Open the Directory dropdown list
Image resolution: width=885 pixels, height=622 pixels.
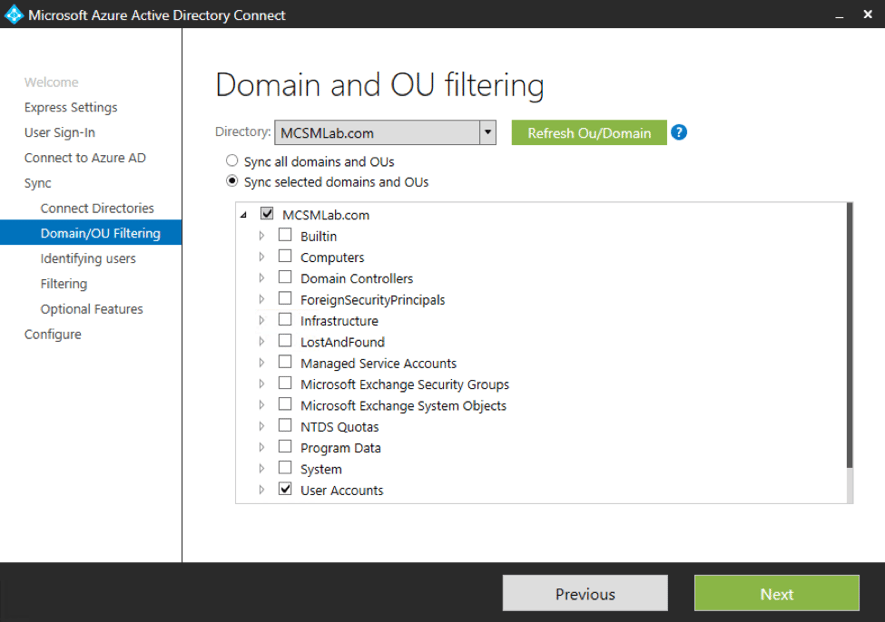tap(488, 133)
